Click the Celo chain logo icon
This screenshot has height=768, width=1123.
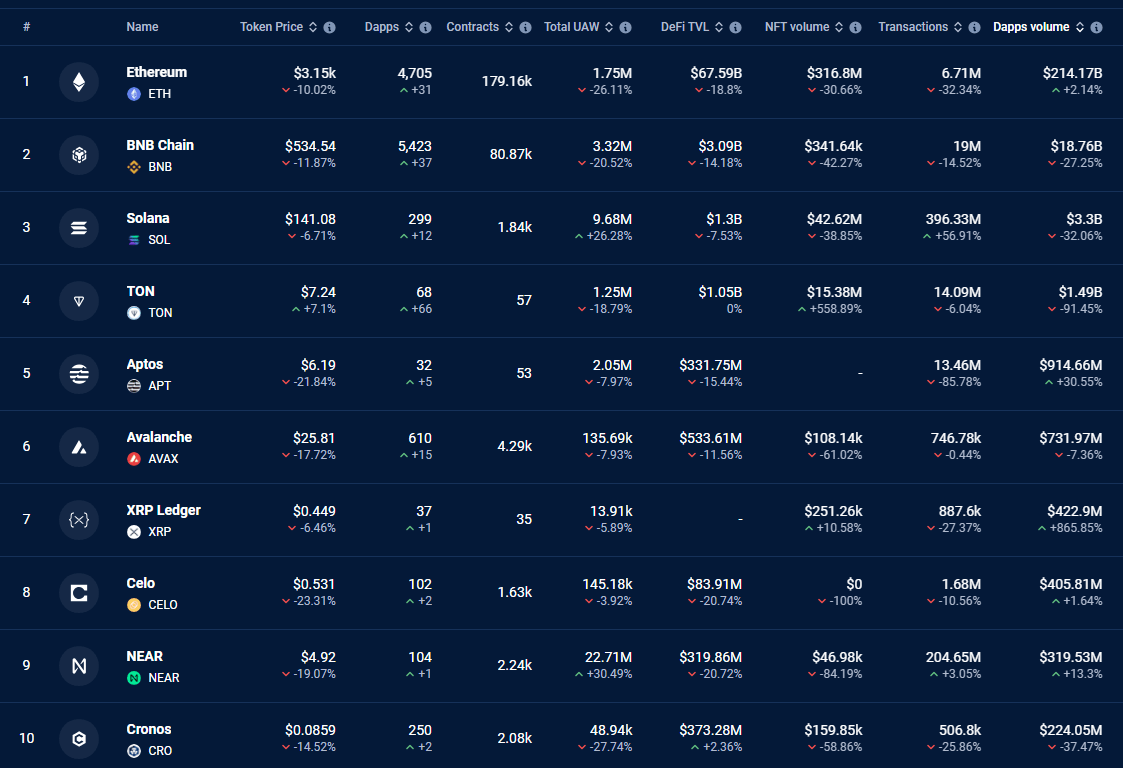pyautogui.click(x=79, y=593)
